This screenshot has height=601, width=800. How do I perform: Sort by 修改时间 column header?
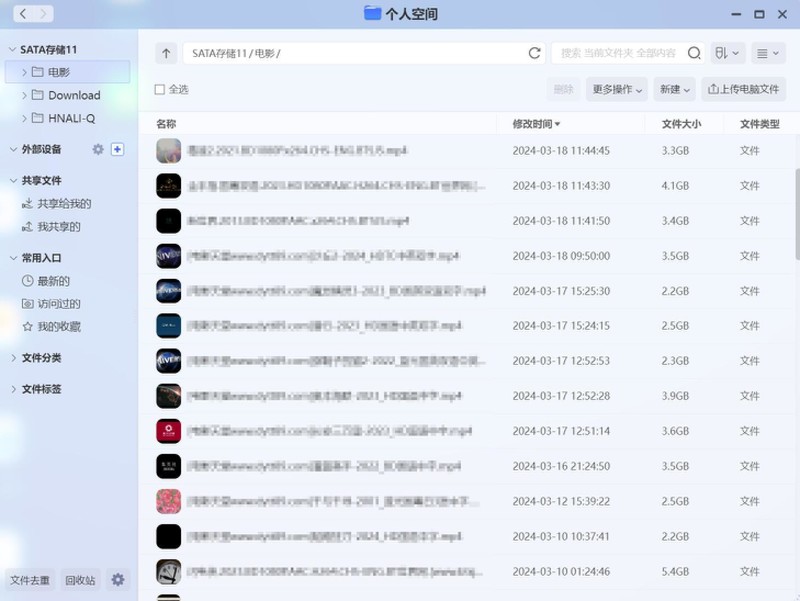[x=536, y=124]
